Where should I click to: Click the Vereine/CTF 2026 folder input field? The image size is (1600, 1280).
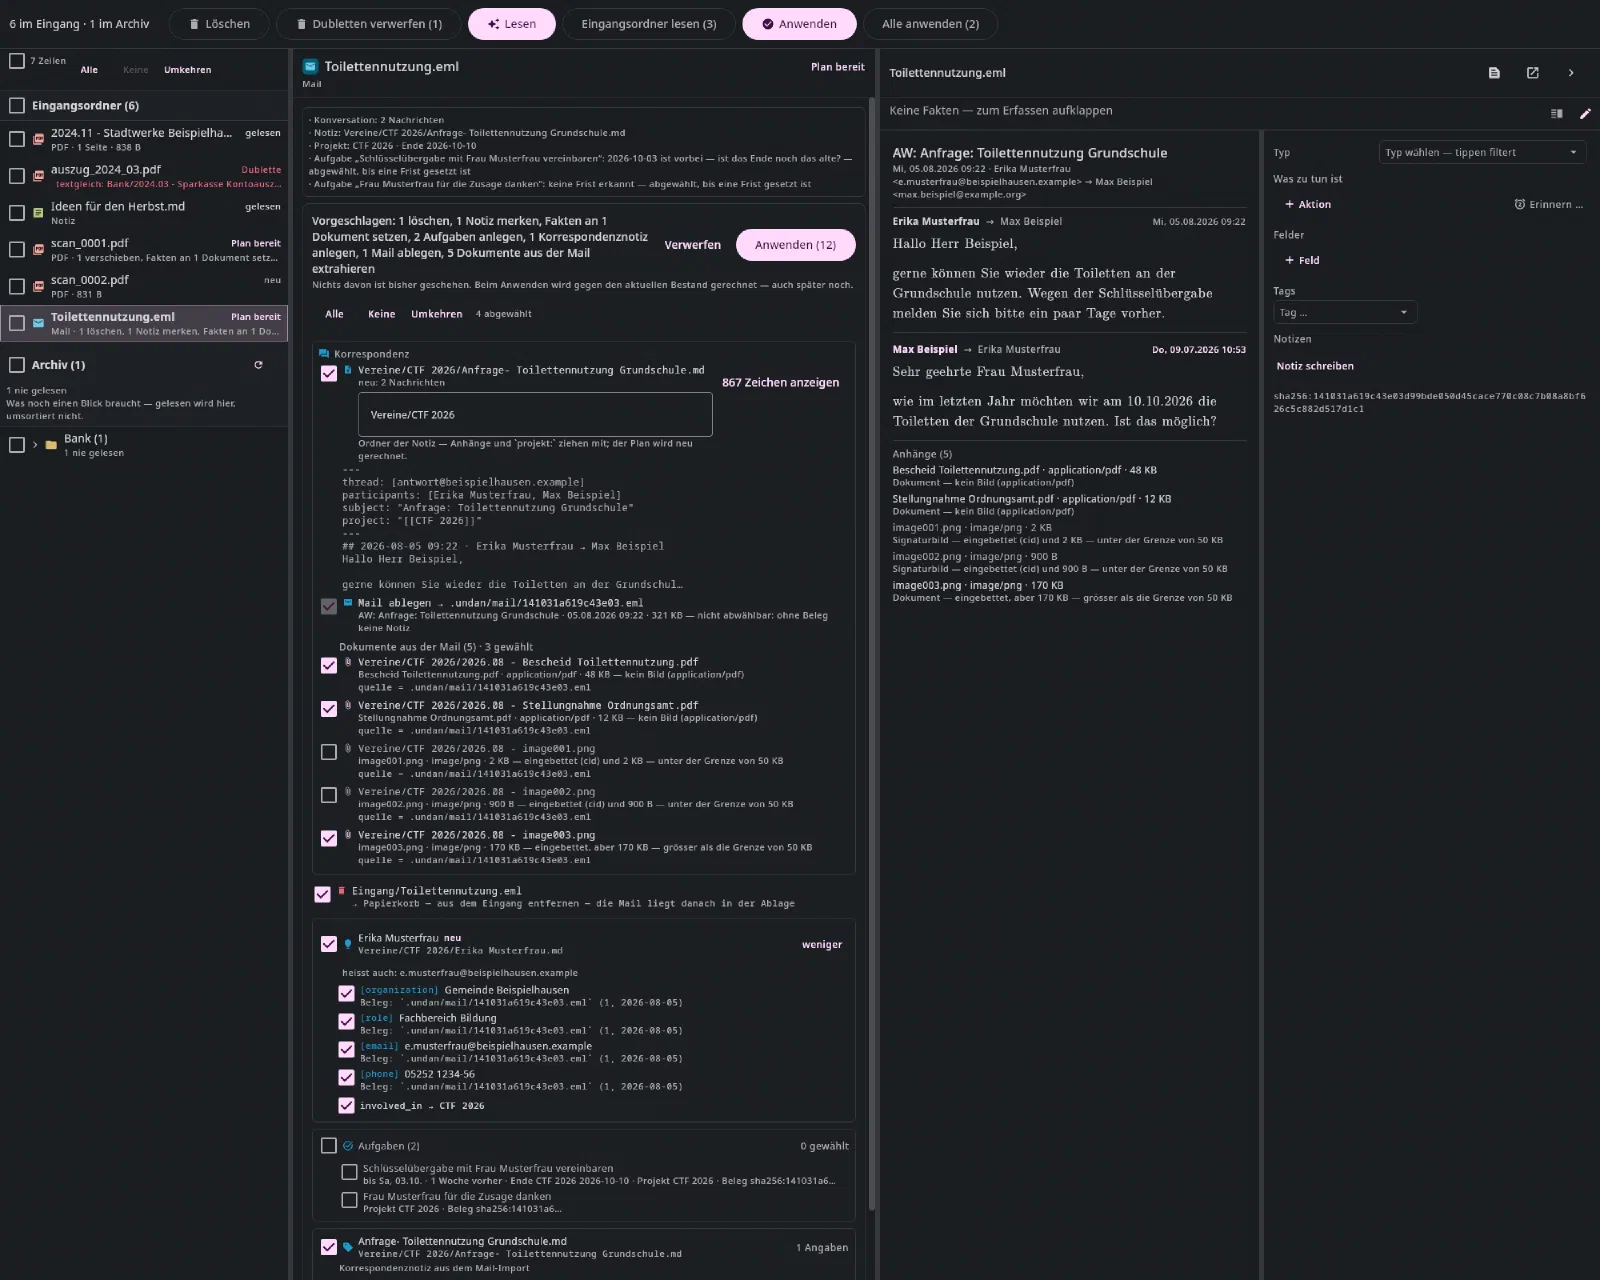(535, 414)
